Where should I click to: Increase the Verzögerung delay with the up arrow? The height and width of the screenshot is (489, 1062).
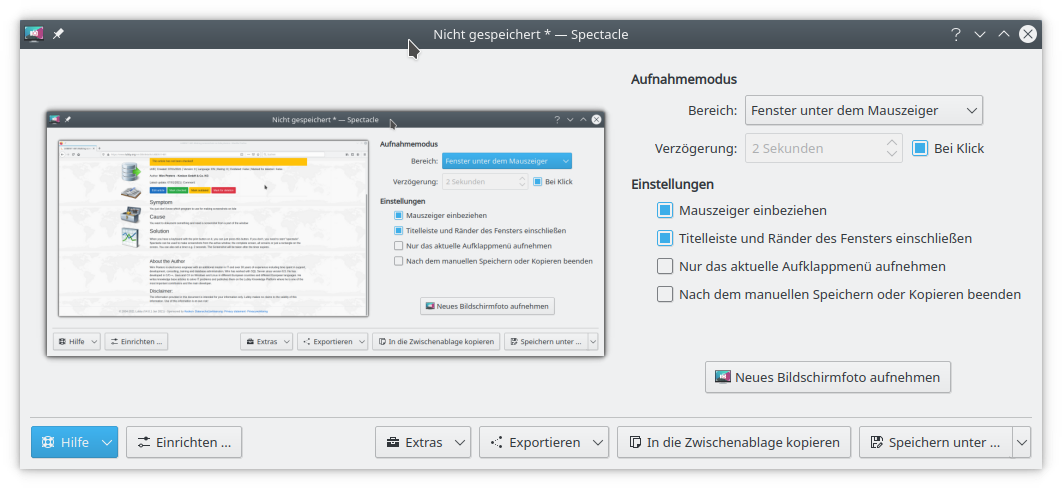[892, 142]
